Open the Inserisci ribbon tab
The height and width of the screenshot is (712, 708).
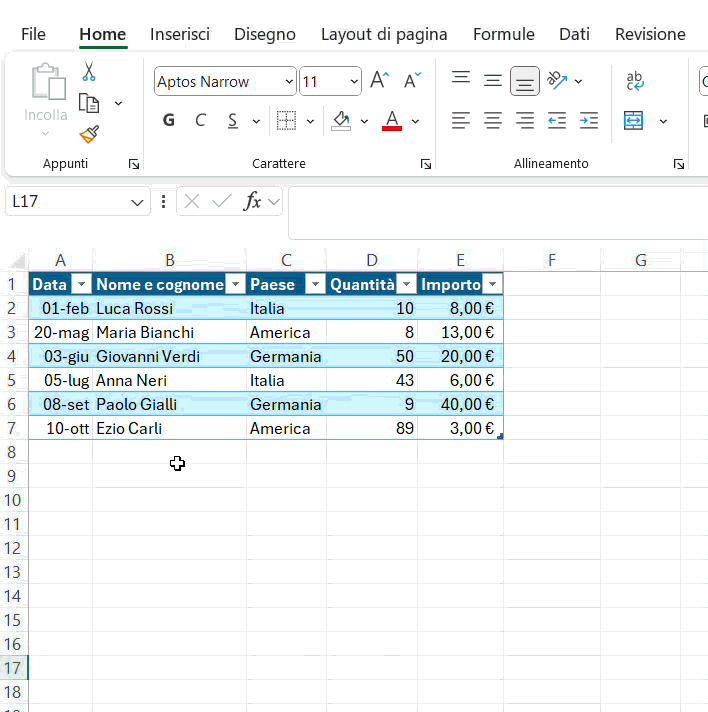tap(180, 34)
